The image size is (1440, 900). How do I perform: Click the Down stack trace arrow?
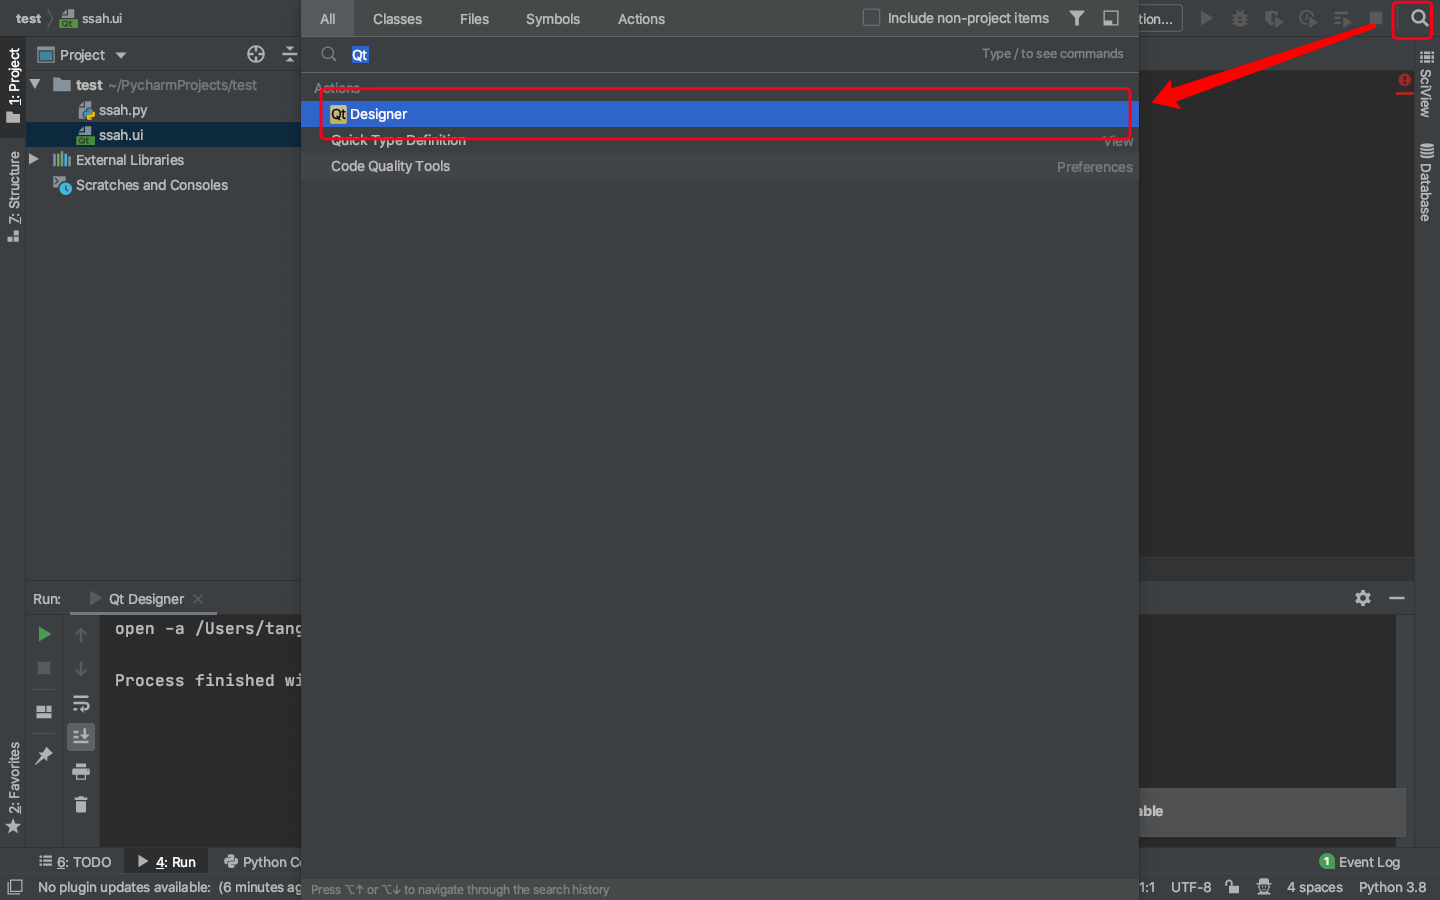click(x=81, y=668)
